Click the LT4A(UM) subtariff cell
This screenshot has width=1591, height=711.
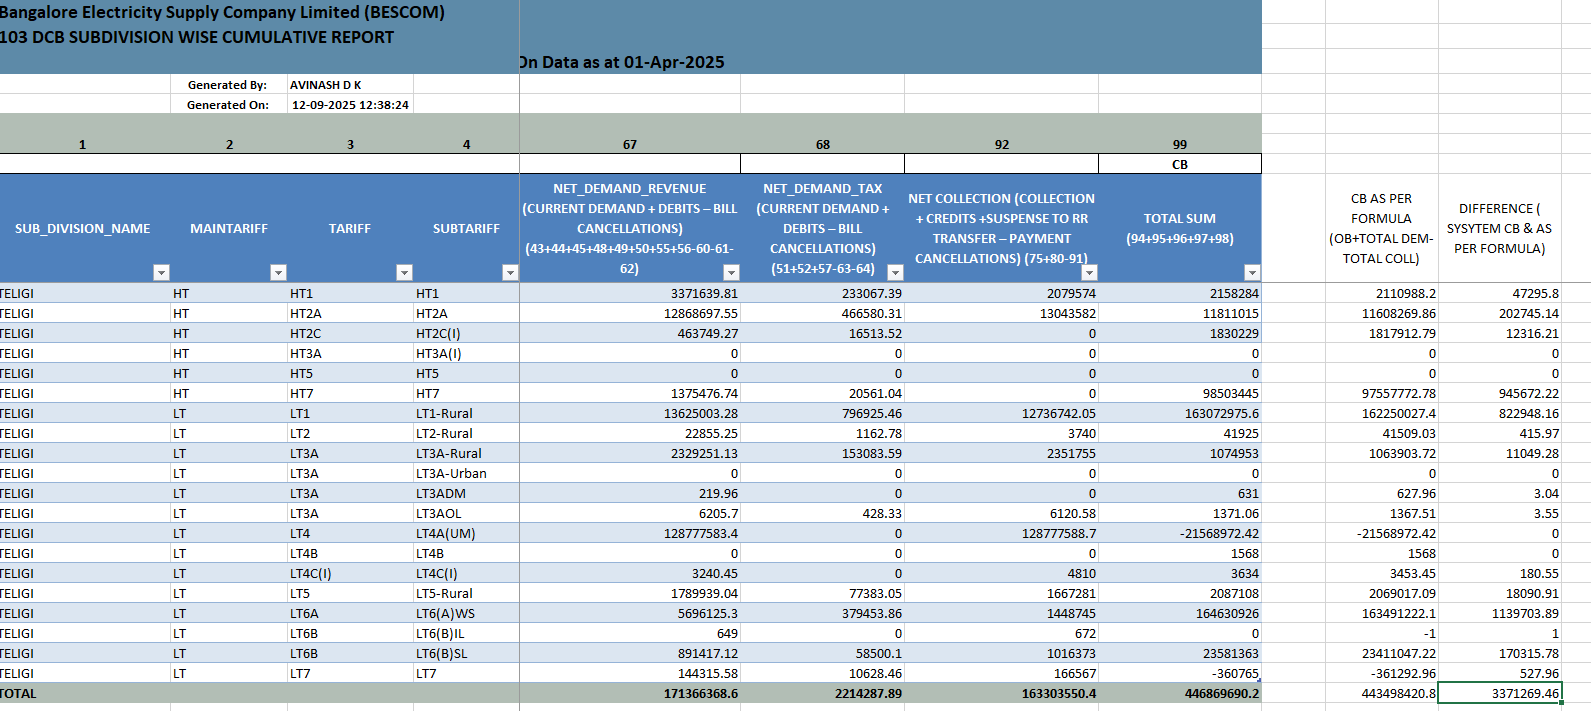click(x=465, y=533)
